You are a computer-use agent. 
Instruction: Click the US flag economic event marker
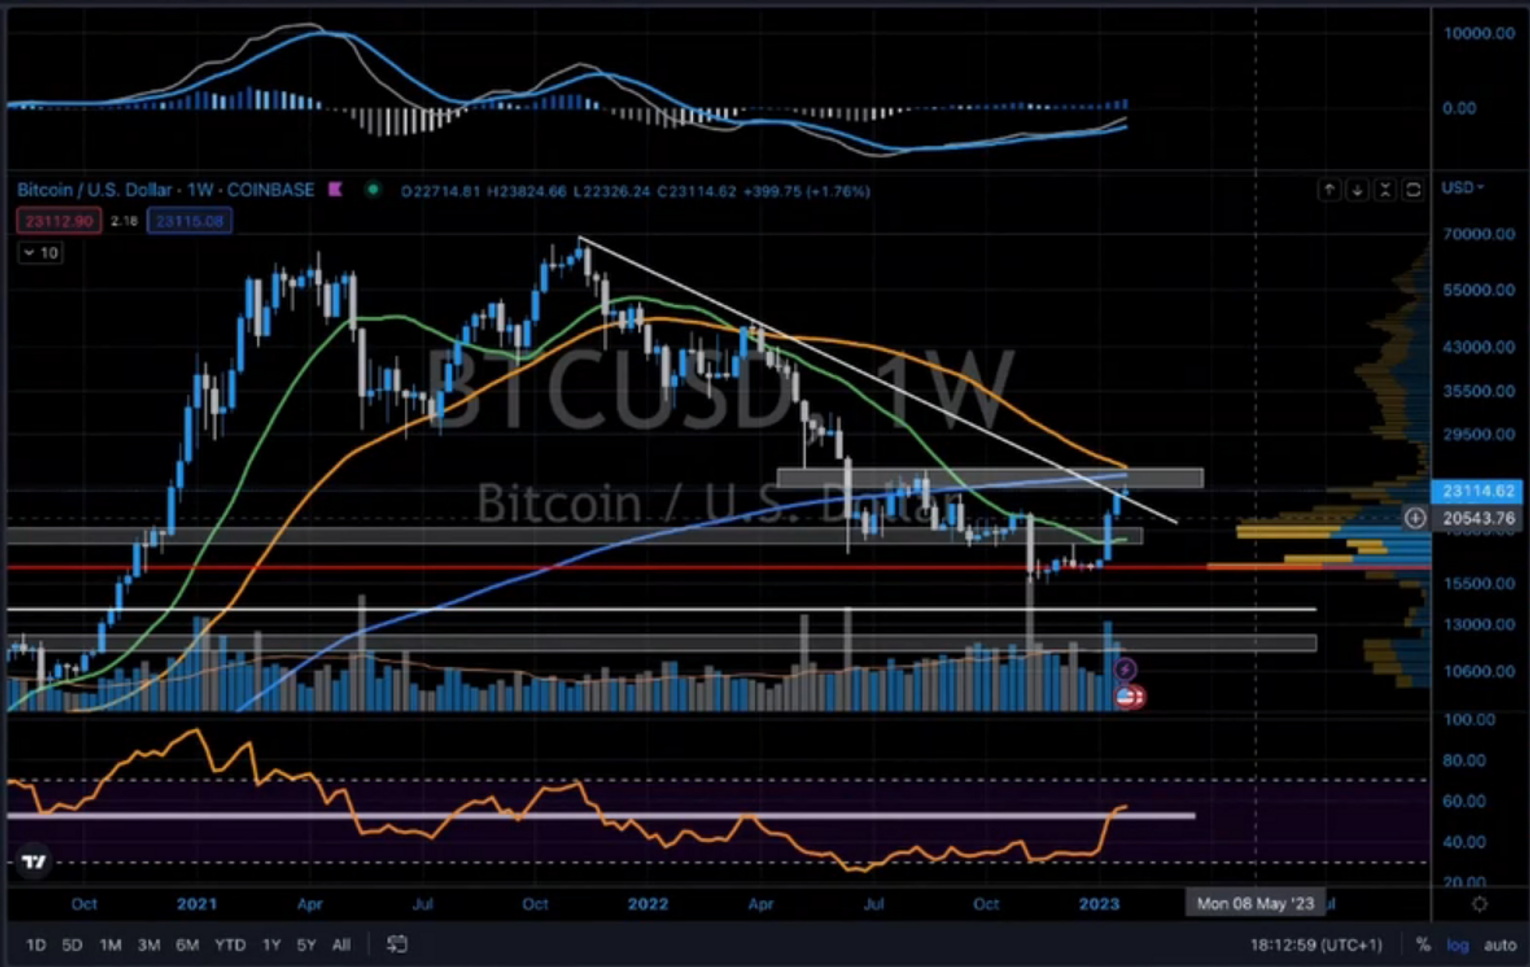tap(1128, 697)
